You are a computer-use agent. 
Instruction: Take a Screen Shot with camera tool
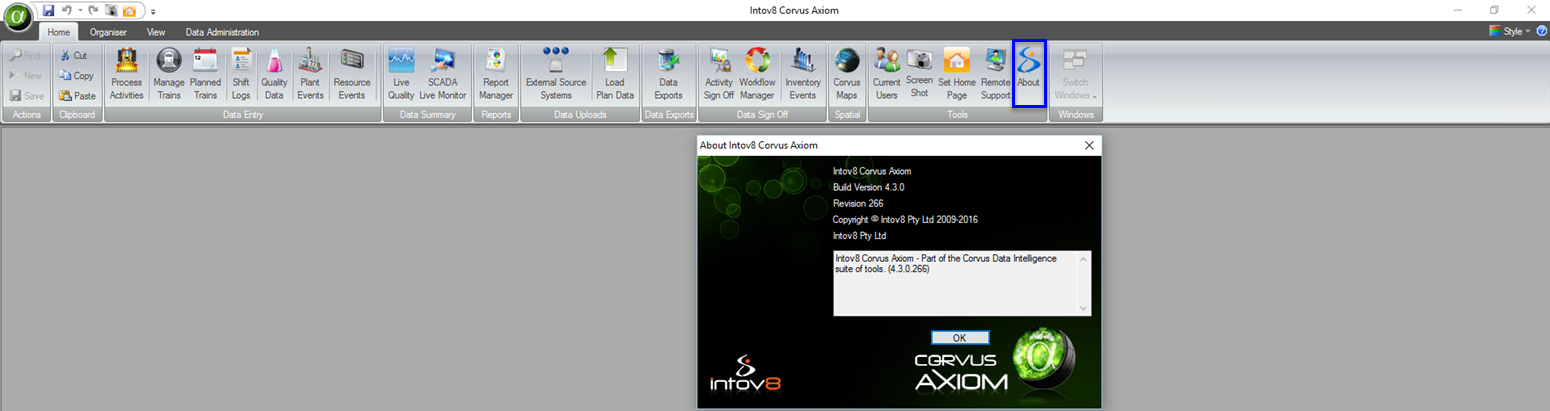point(919,74)
